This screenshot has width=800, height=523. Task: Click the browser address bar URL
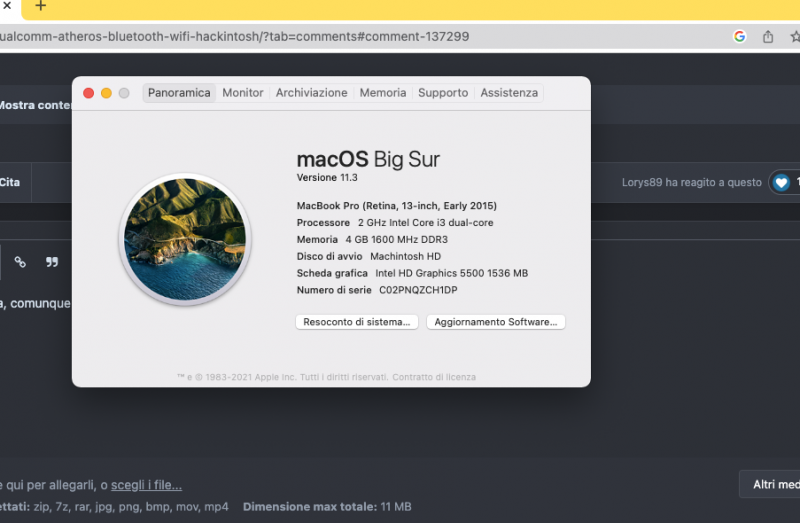point(234,37)
